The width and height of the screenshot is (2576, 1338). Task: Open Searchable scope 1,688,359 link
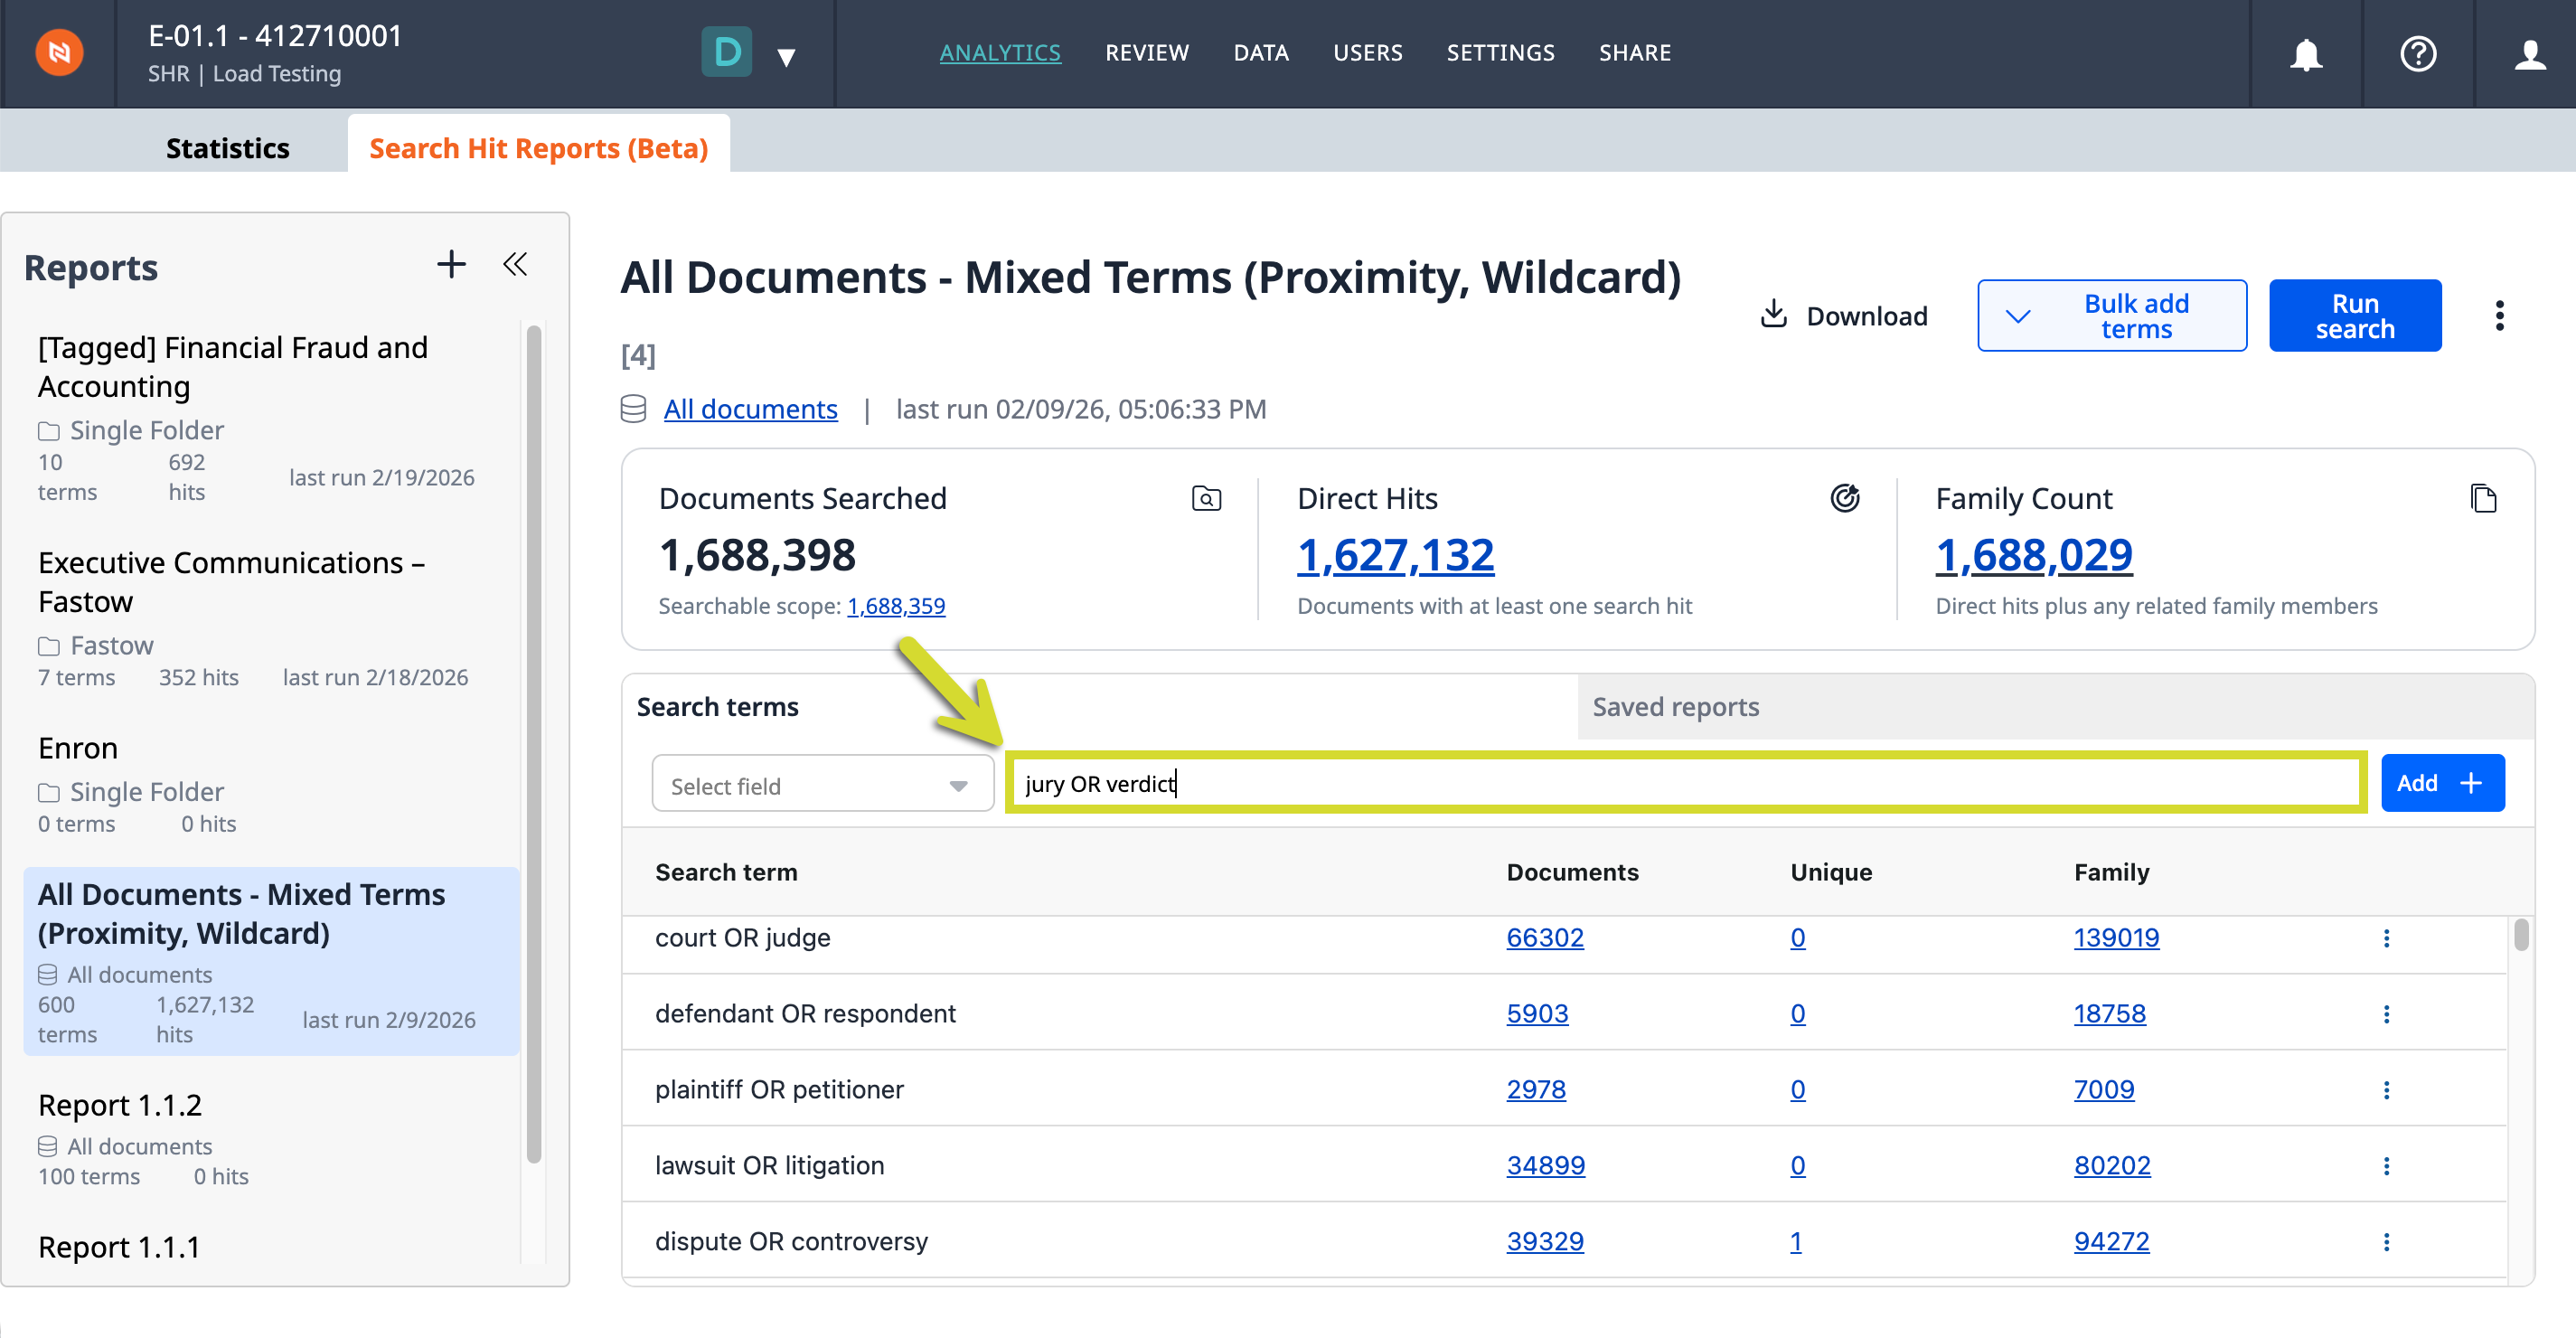pyautogui.click(x=896, y=606)
